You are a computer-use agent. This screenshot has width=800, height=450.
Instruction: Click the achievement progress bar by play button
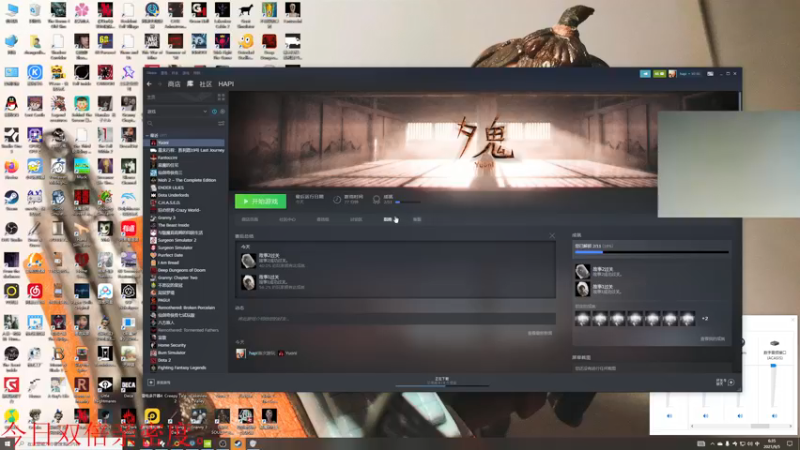(x=408, y=203)
